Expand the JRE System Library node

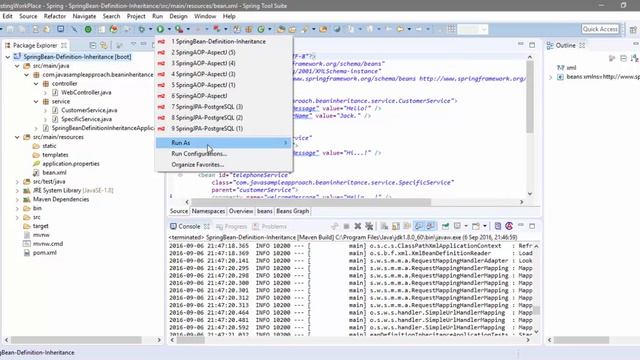pyautogui.click(x=17, y=191)
